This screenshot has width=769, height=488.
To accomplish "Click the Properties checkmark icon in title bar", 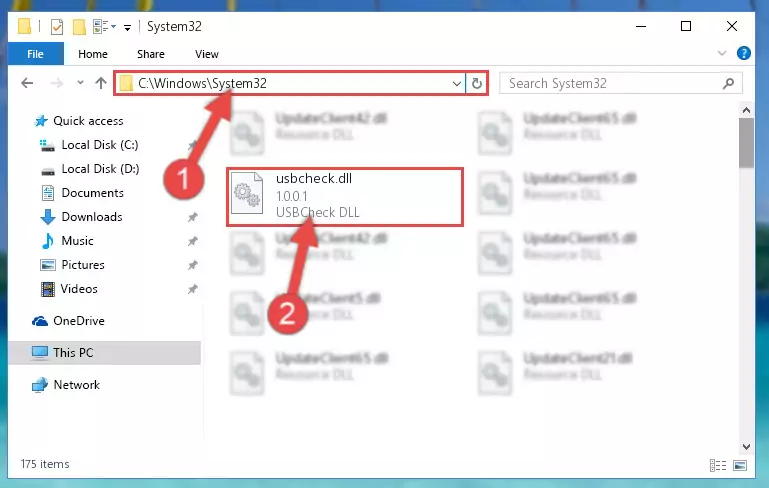I will point(57,26).
